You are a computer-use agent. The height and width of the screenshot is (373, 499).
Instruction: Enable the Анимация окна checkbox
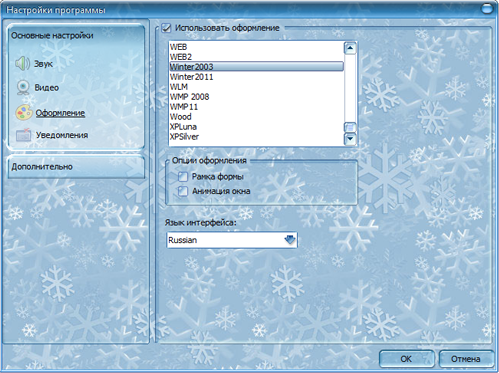click(183, 191)
